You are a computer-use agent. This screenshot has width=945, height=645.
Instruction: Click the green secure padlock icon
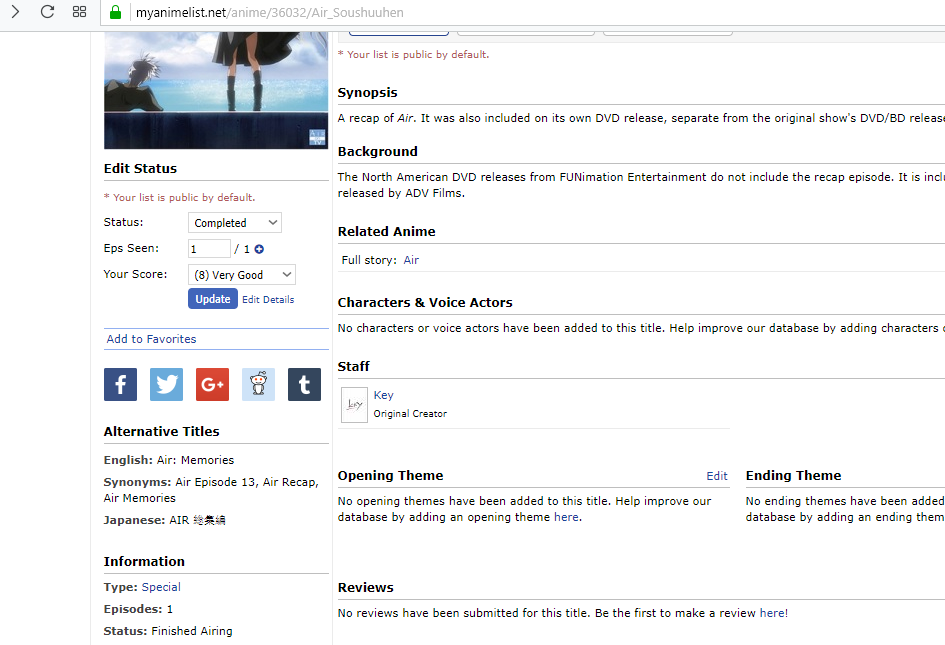click(116, 12)
